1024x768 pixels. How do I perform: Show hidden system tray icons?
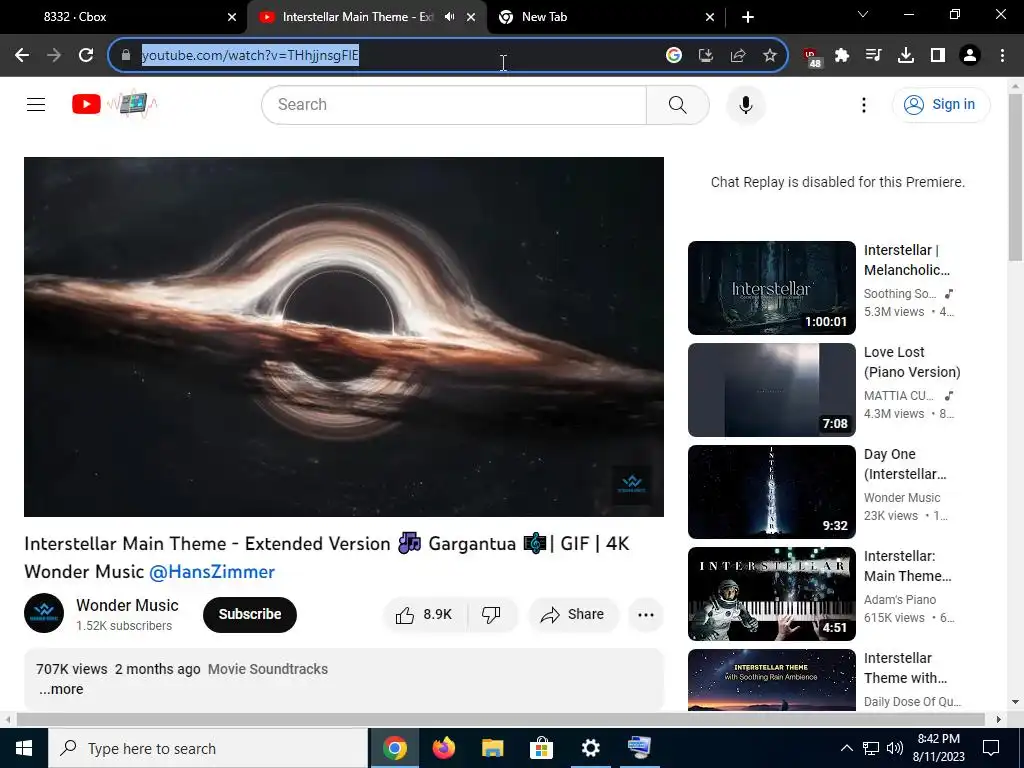coord(846,748)
